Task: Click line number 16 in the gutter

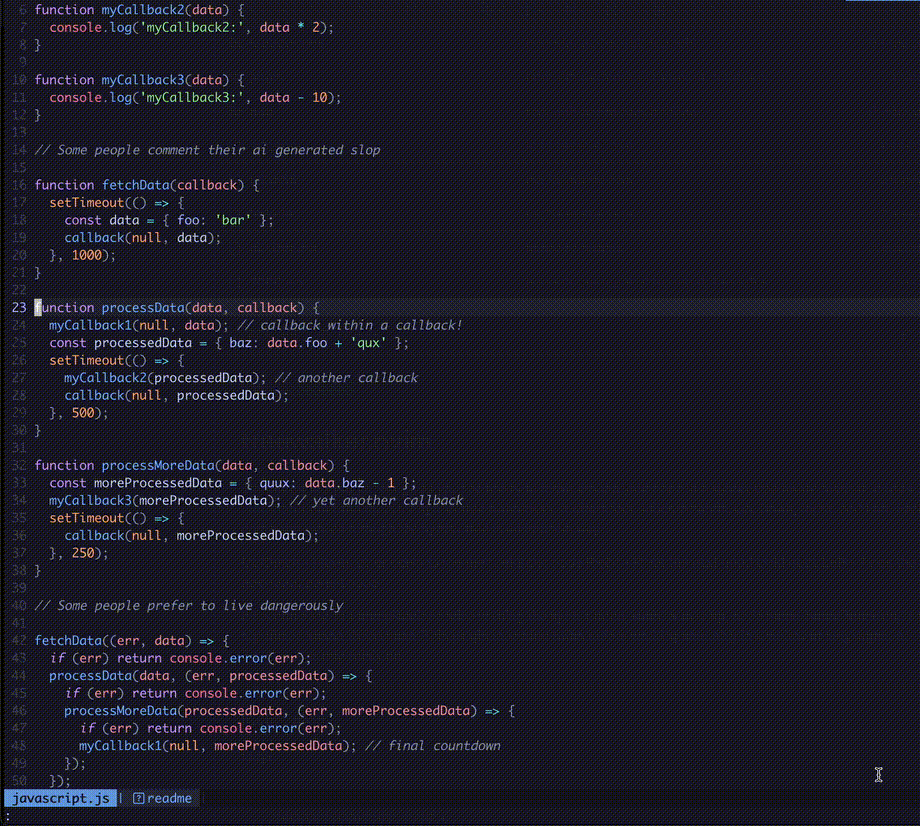Action: point(19,185)
